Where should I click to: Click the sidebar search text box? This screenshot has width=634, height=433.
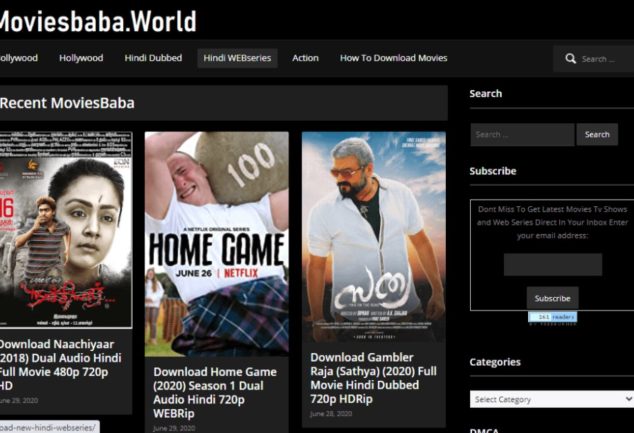[x=522, y=135]
